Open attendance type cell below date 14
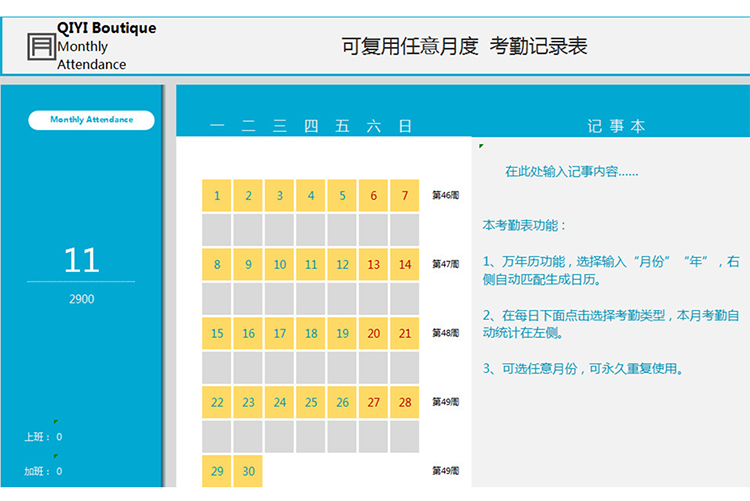 [x=404, y=299]
